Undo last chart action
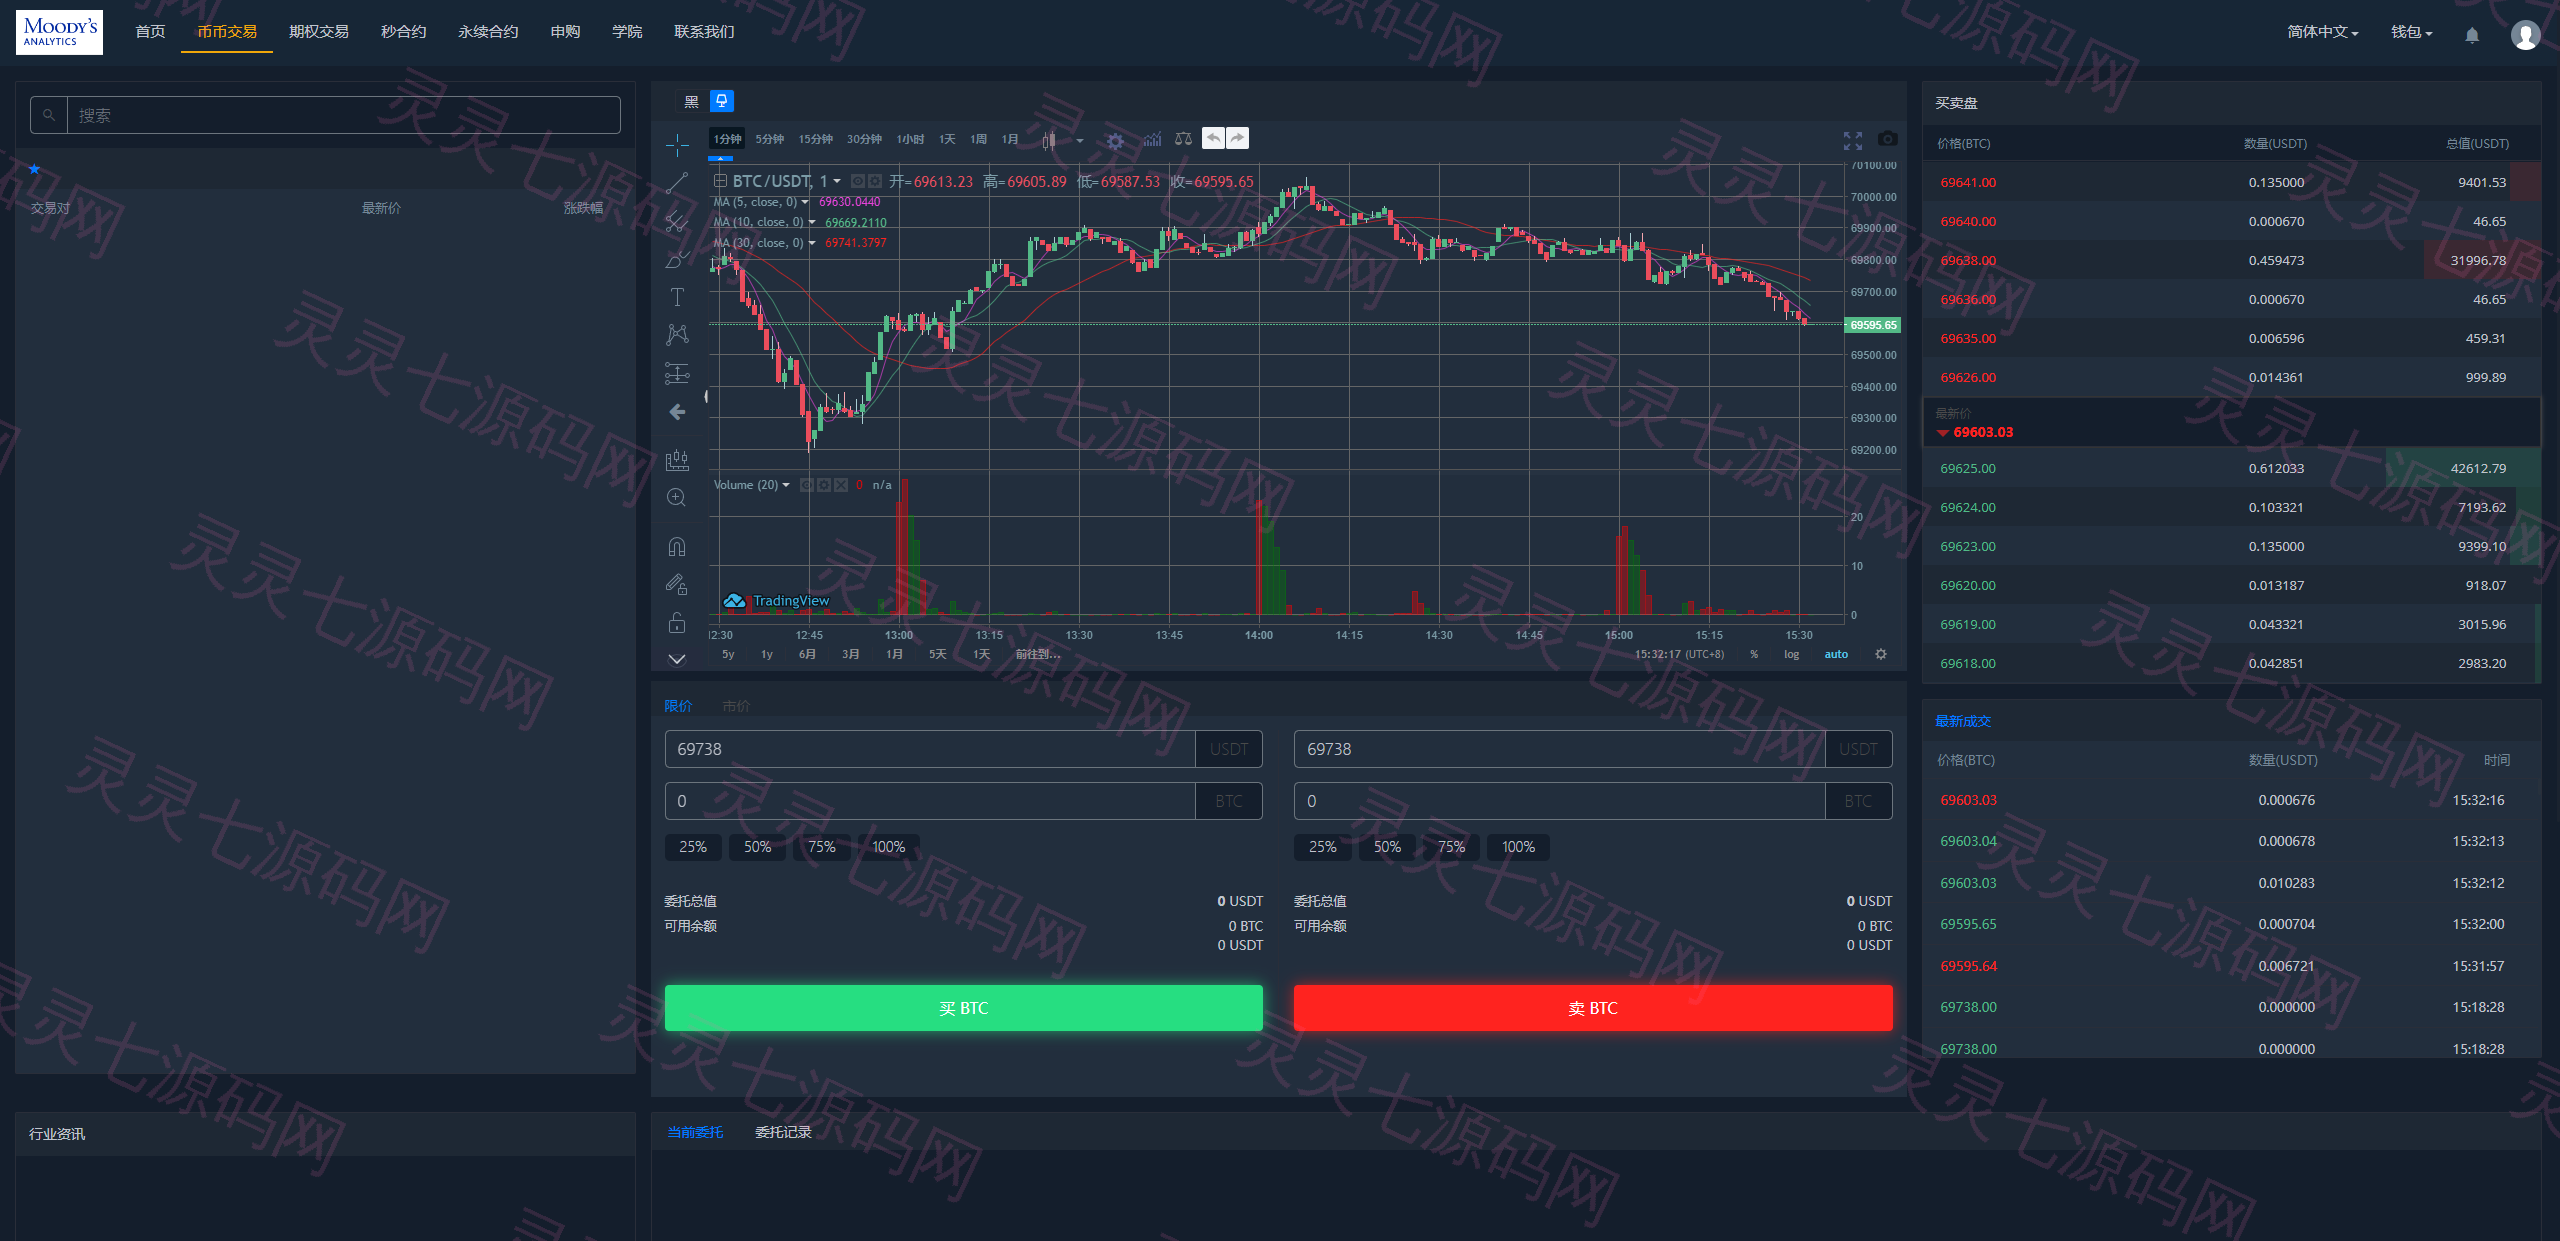Viewport: 2560px width, 1241px height. 1213,138
